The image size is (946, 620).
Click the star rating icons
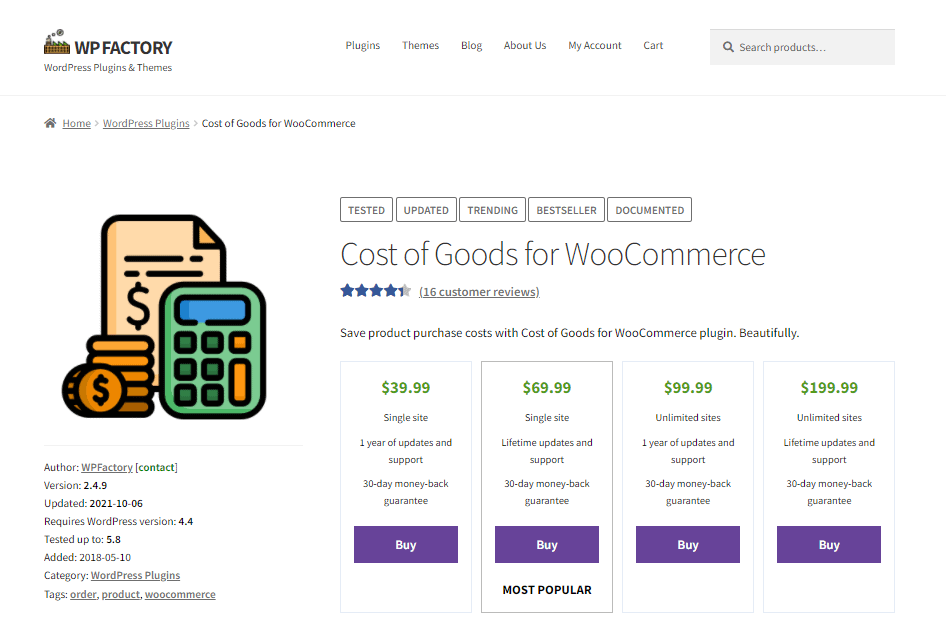pyautogui.click(x=375, y=291)
